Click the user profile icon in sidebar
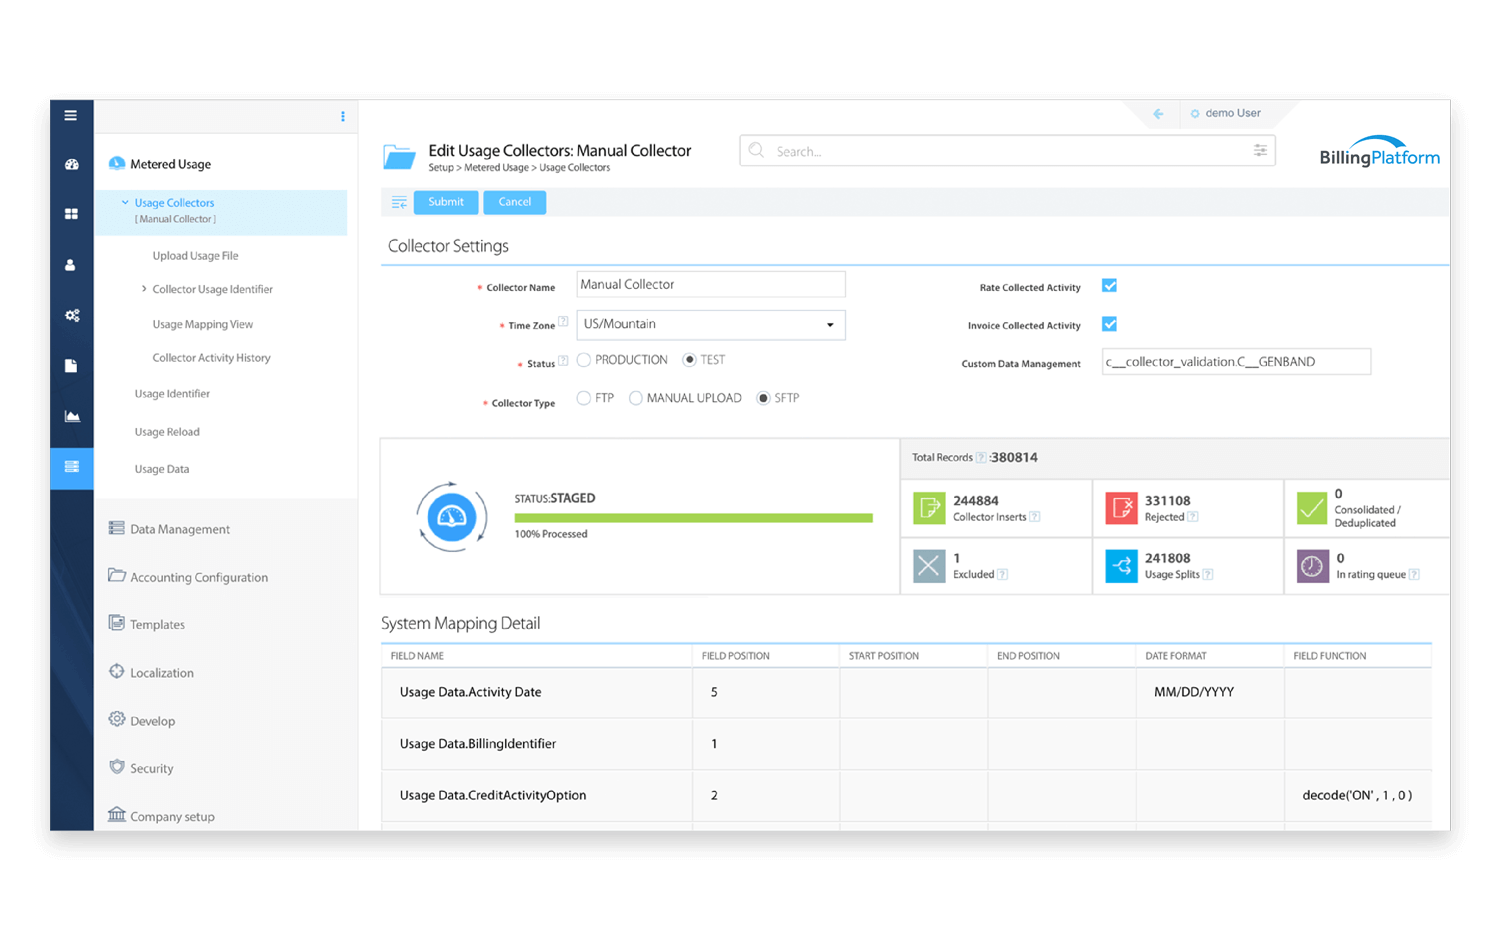The width and height of the screenshot is (1500, 952). pos(71,265)
